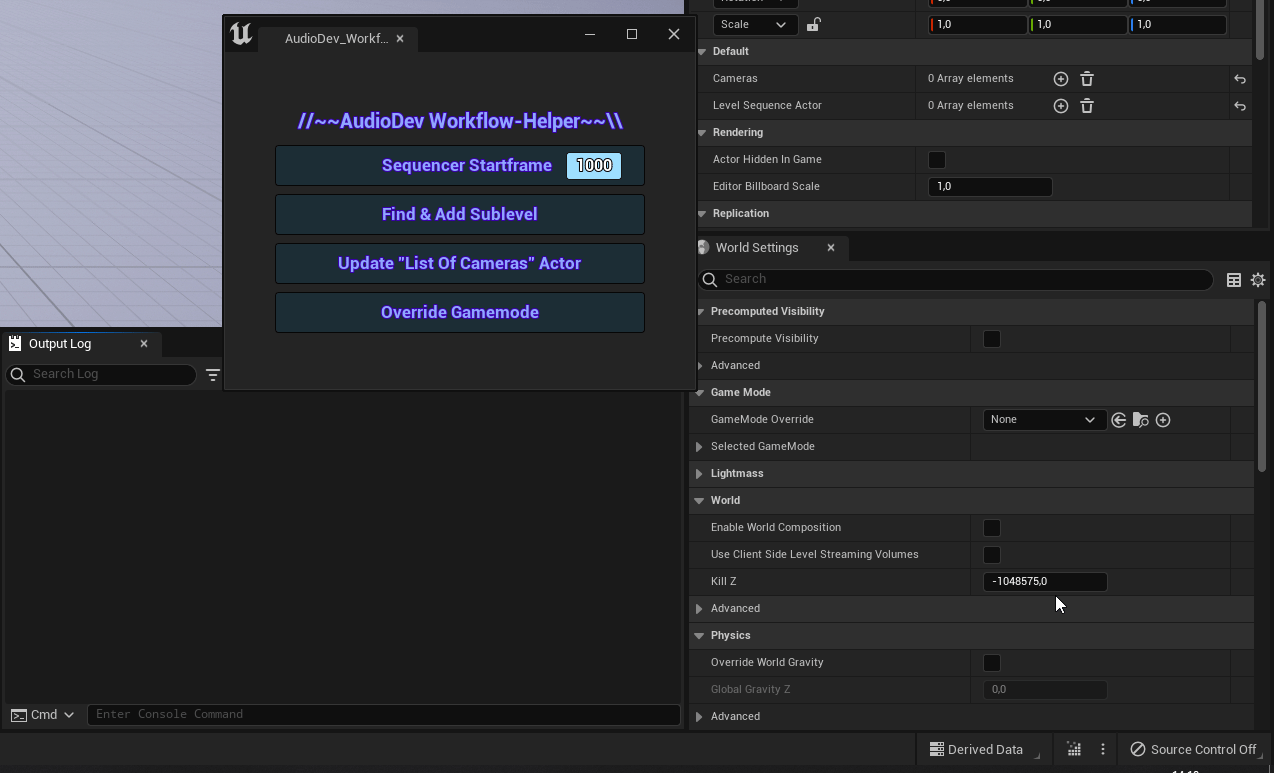
Task: Collapse the World section
Action: pos(700,501)
